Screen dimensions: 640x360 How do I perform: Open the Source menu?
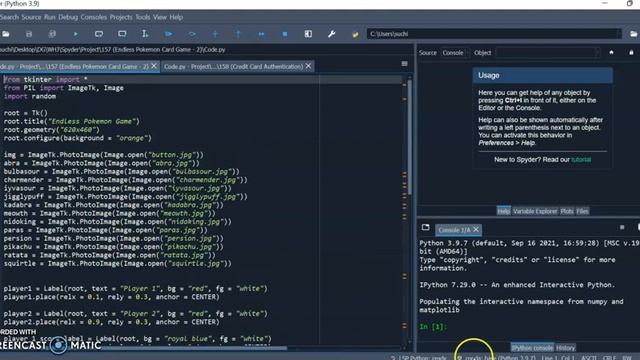pos(31,17)
